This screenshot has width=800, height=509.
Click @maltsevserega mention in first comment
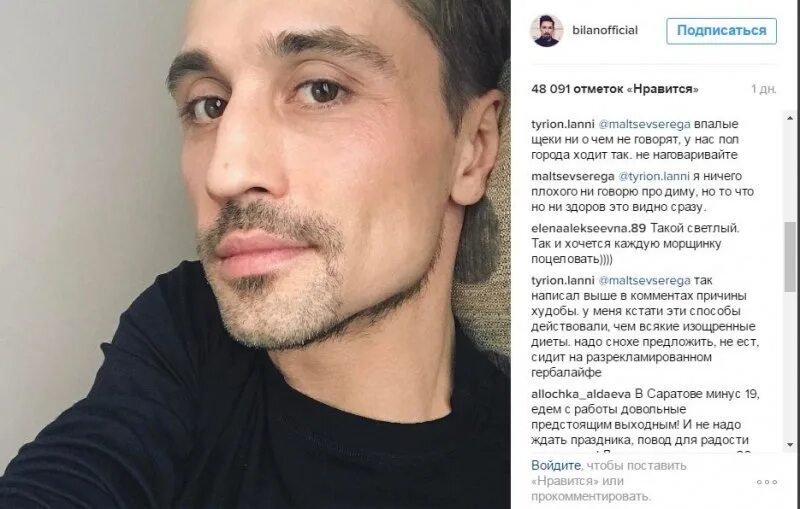point(644,124)
